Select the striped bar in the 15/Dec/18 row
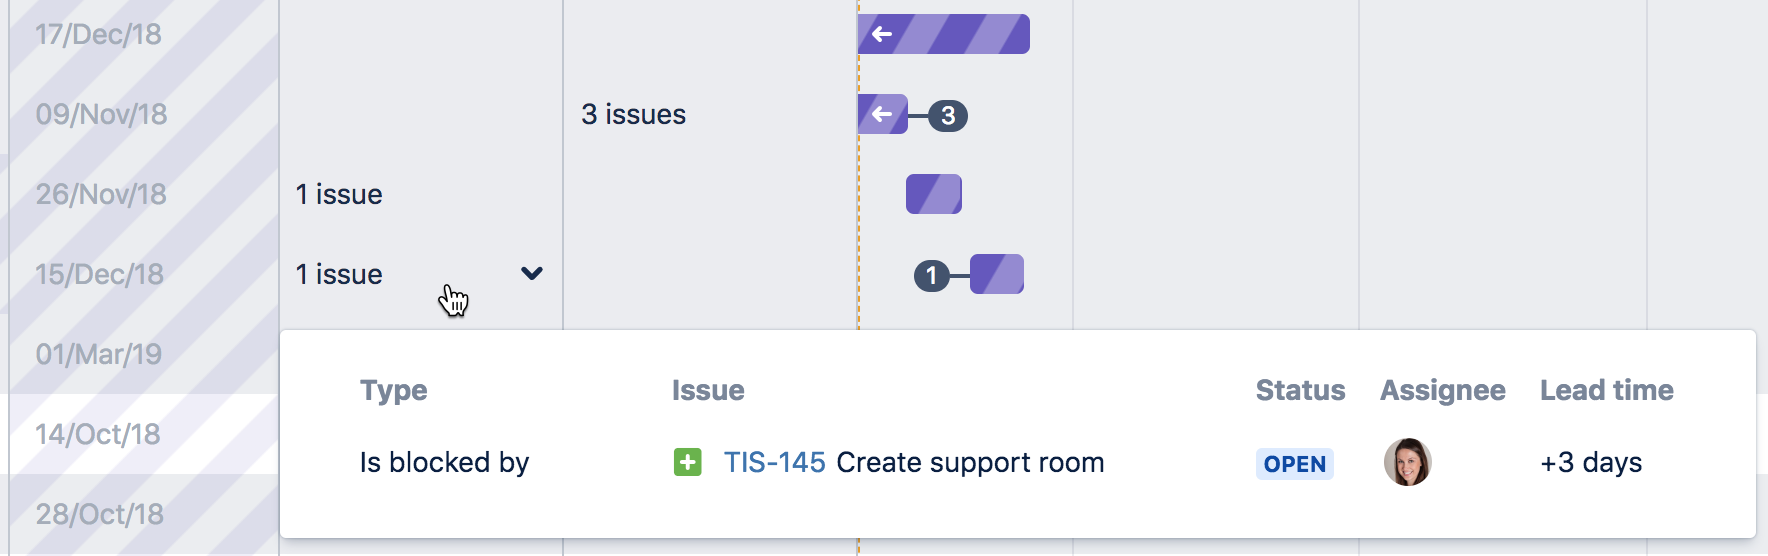1768x556 pixels. pos(997,274)
